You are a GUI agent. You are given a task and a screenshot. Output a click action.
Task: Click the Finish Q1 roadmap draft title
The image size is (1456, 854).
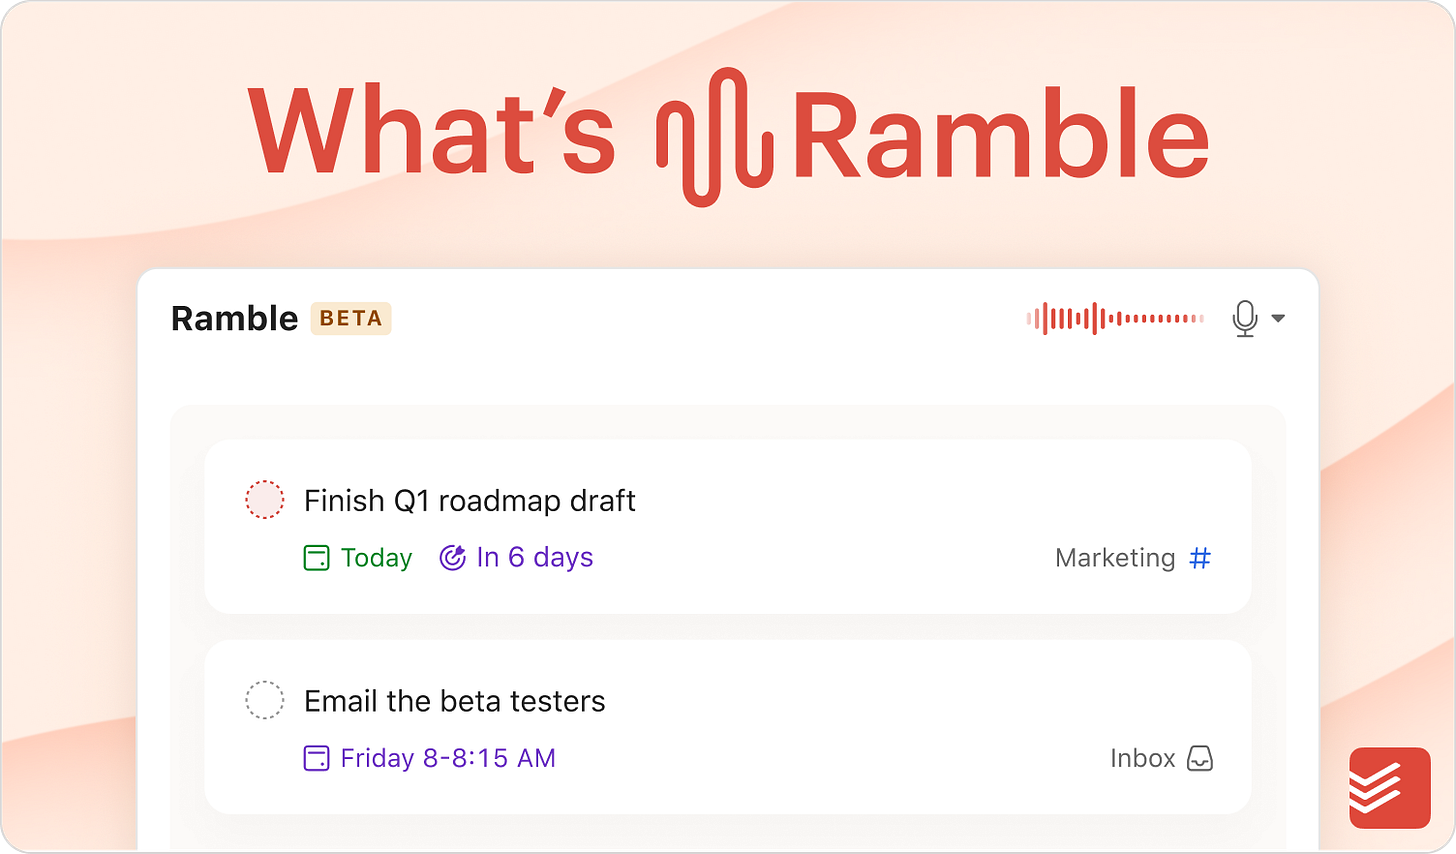(x=470, y=500)
